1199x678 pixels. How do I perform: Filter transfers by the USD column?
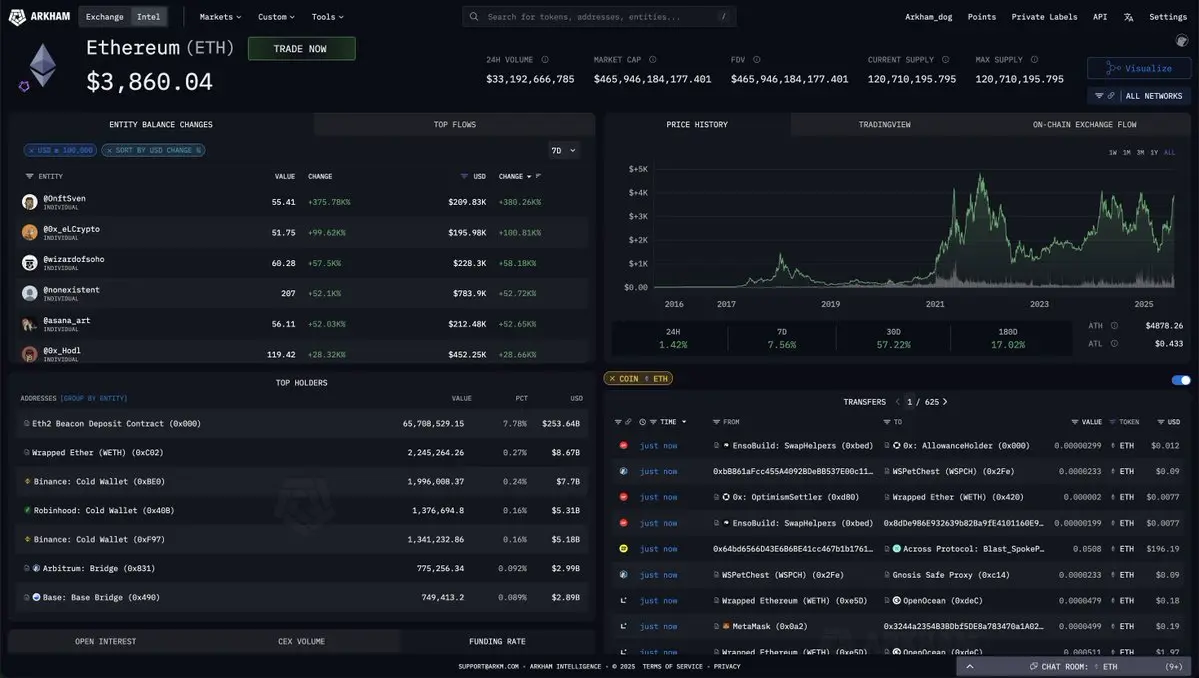(1161, 422)
